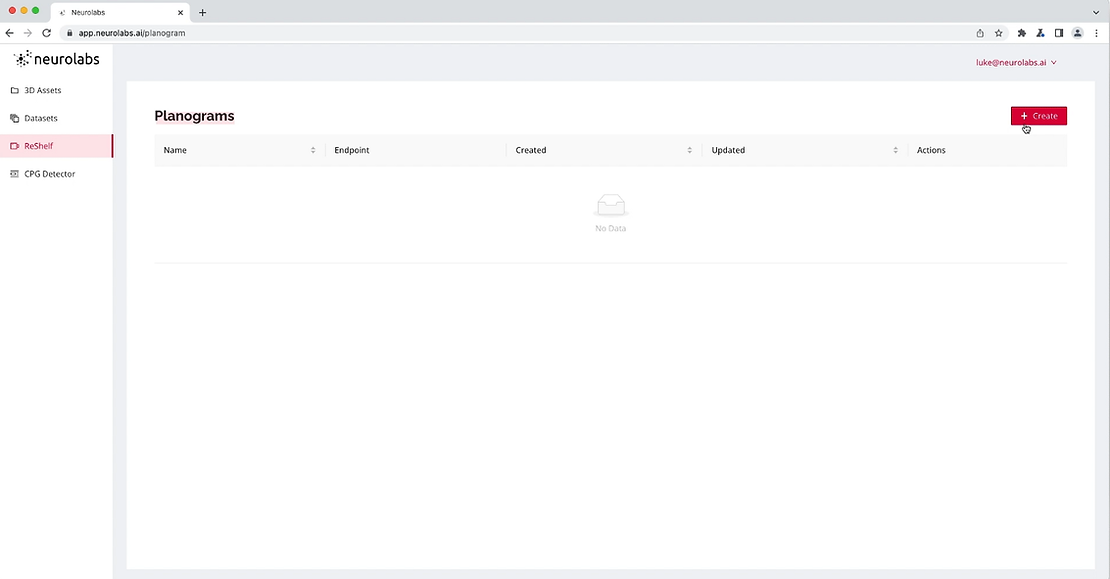Image resolution: width=1110 pixels, height=579 pixels.
Task: Select ReShelf in the sidebar
Action: coord(56,146)
